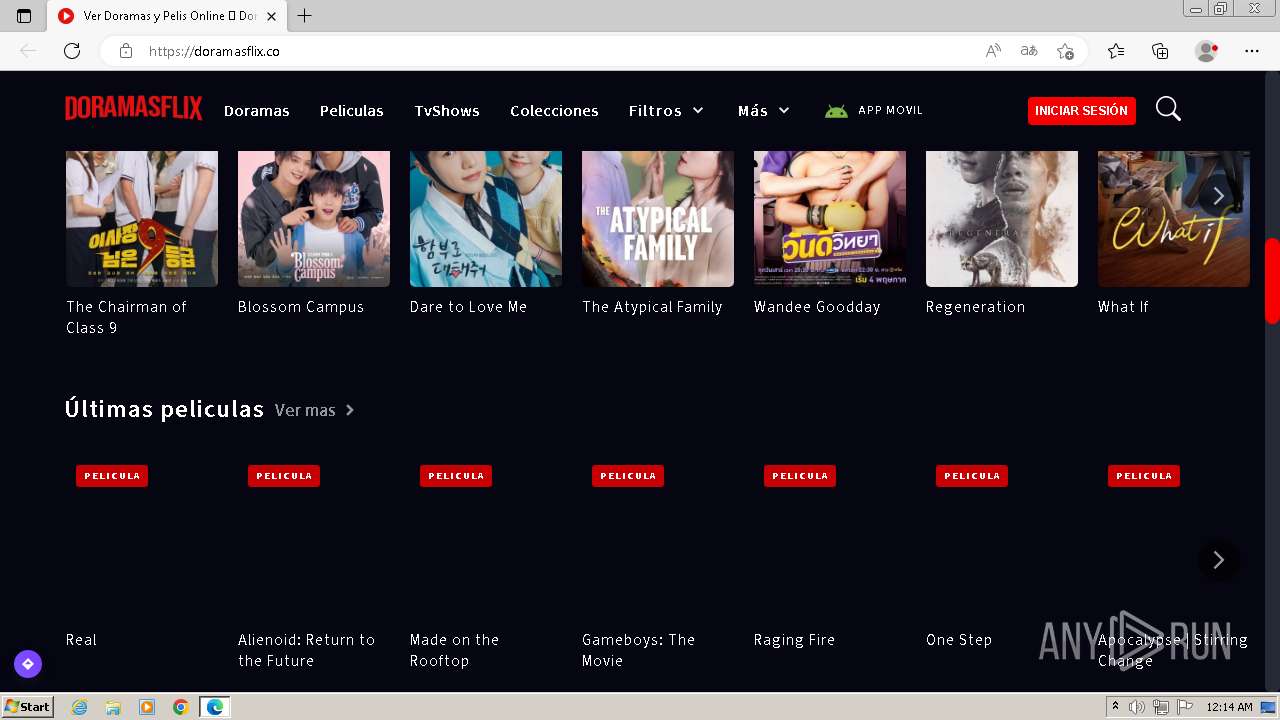Image resolution: width=1280 pixels, height=720 pixels.
Task: Open the Blossom Campus title link
Action: coord(301,307)
